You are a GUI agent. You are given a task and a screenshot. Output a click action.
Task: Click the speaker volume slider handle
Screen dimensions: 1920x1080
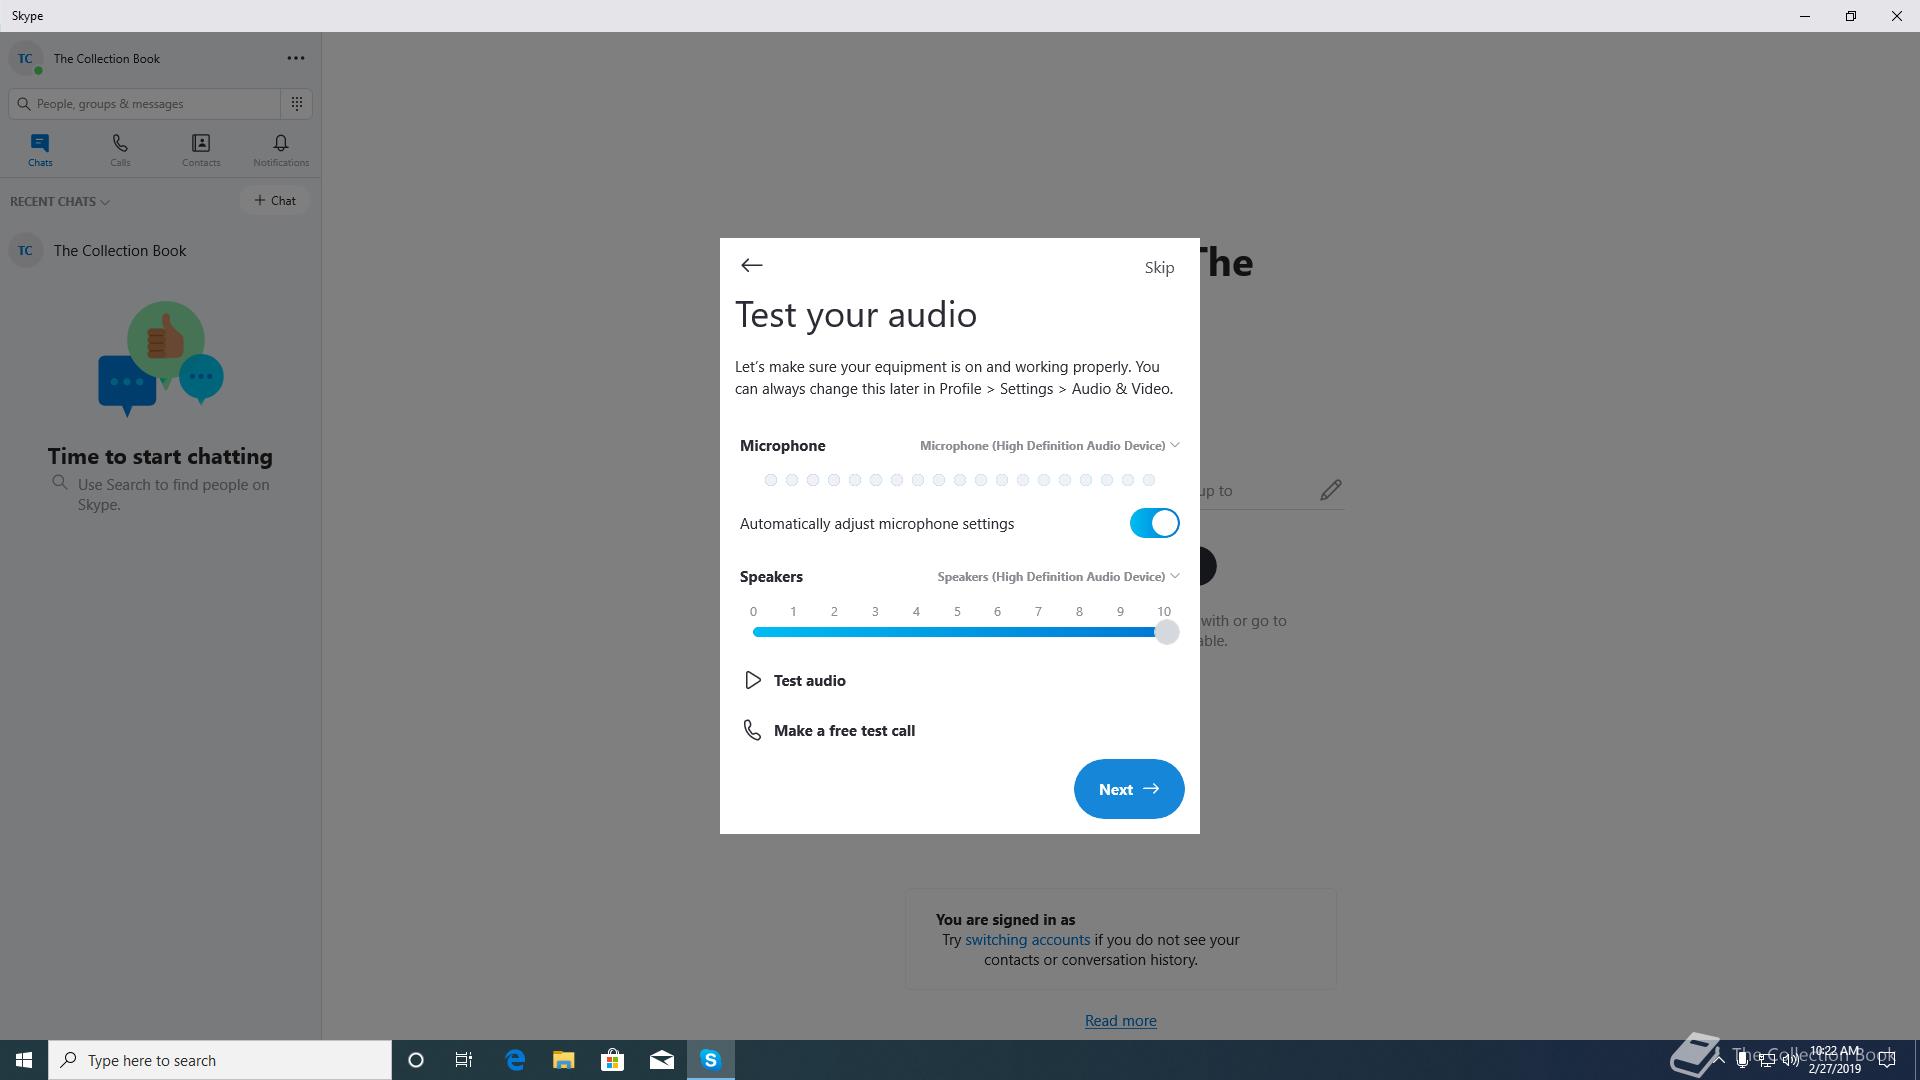click(x=1166, y=632)
